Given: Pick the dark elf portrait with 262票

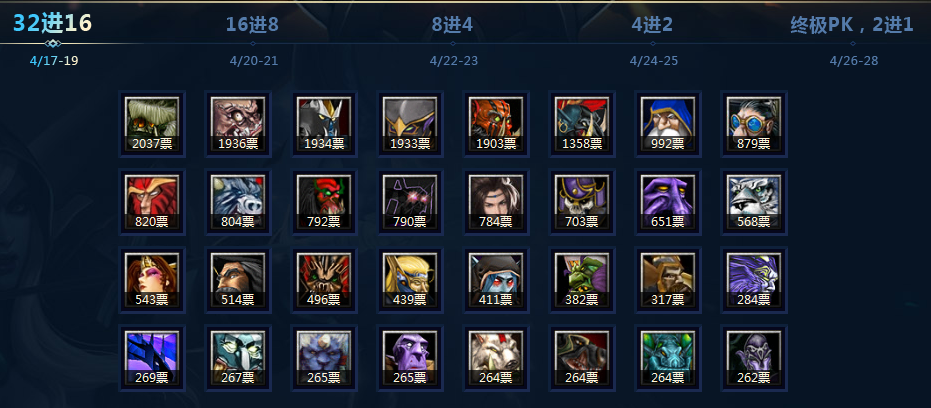Looking at the screenshot, I should 754,358.
